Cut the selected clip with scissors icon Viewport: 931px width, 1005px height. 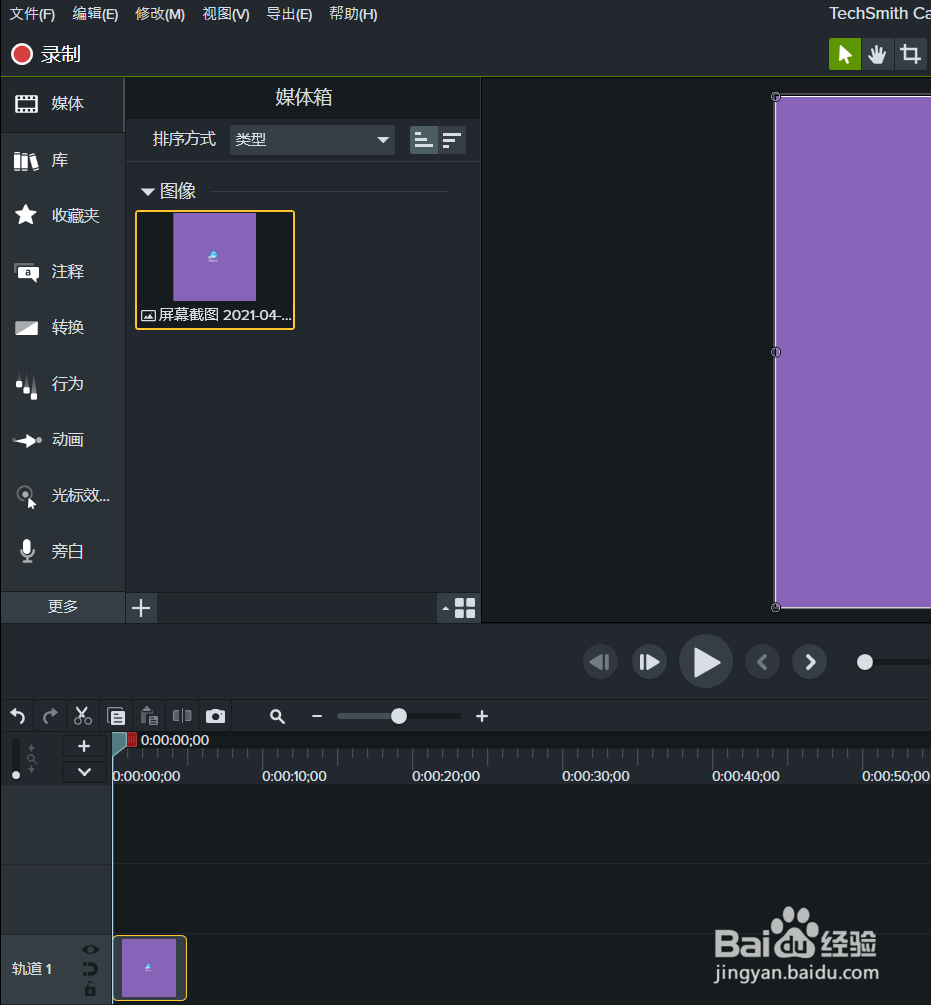point(83,716)
